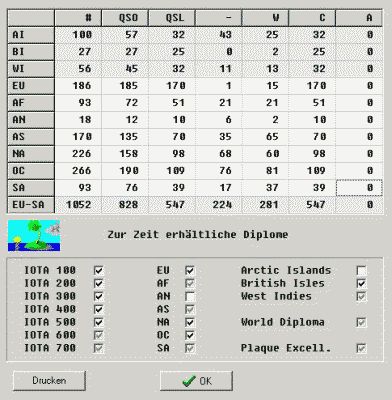
Task: Click the EU-SA totals row header
Action: 31,205
